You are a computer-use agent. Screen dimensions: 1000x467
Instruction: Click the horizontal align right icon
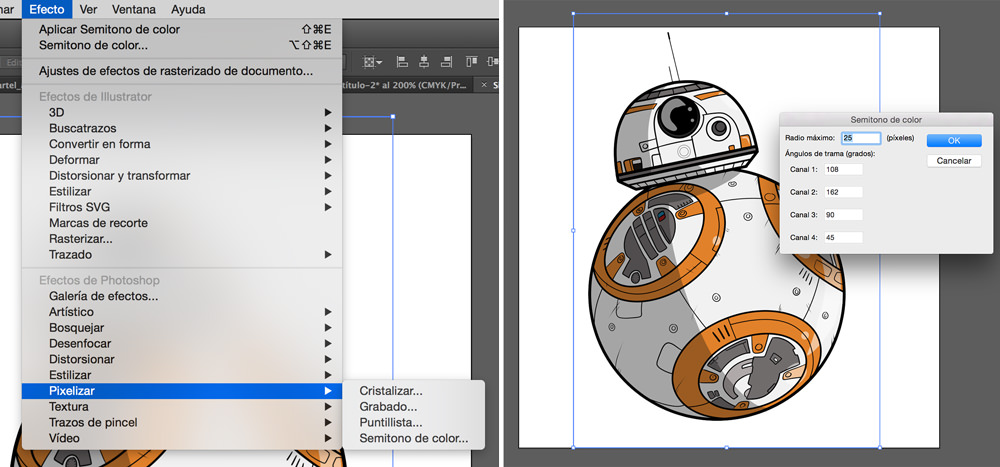tap(446, 62)
